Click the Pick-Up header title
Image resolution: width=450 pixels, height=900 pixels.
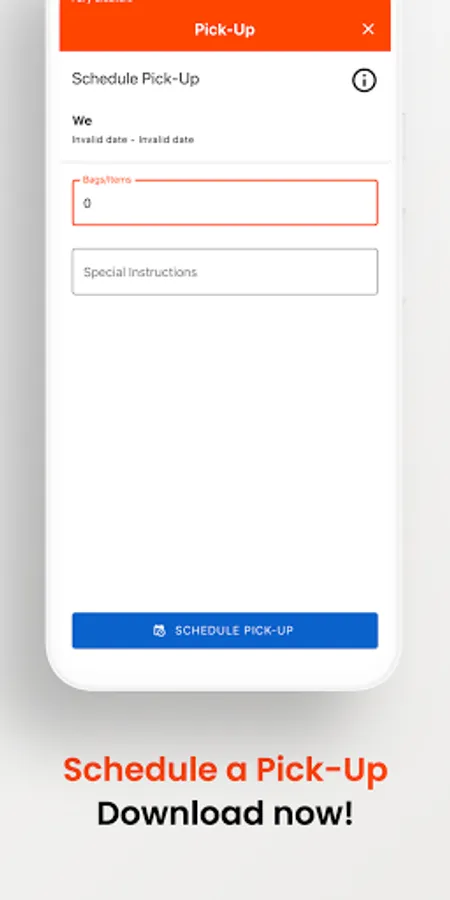click(x=224, y=30)
